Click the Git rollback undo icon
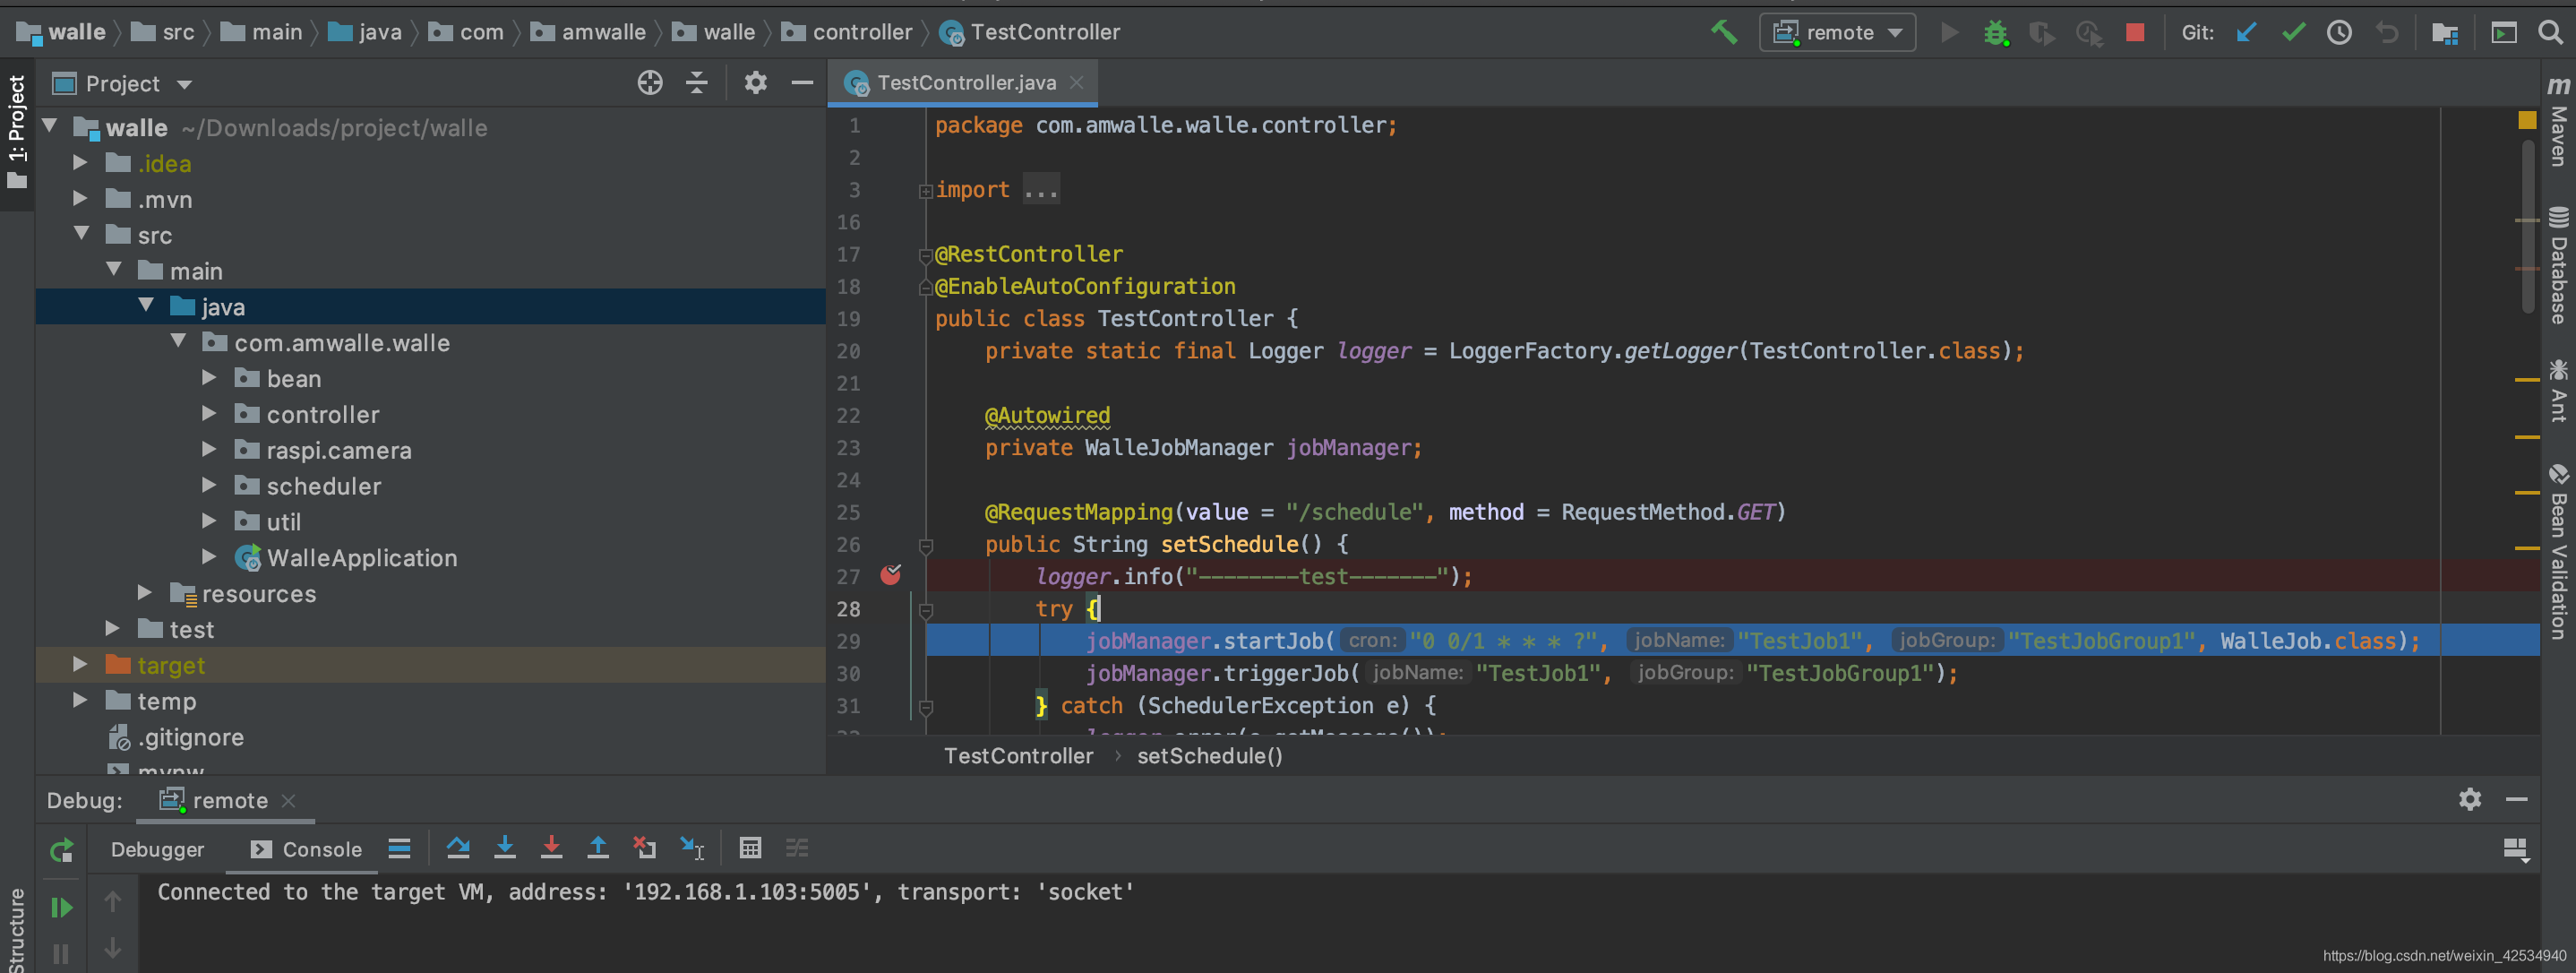The image size is (2576, 973). (x=2386, y=33)
